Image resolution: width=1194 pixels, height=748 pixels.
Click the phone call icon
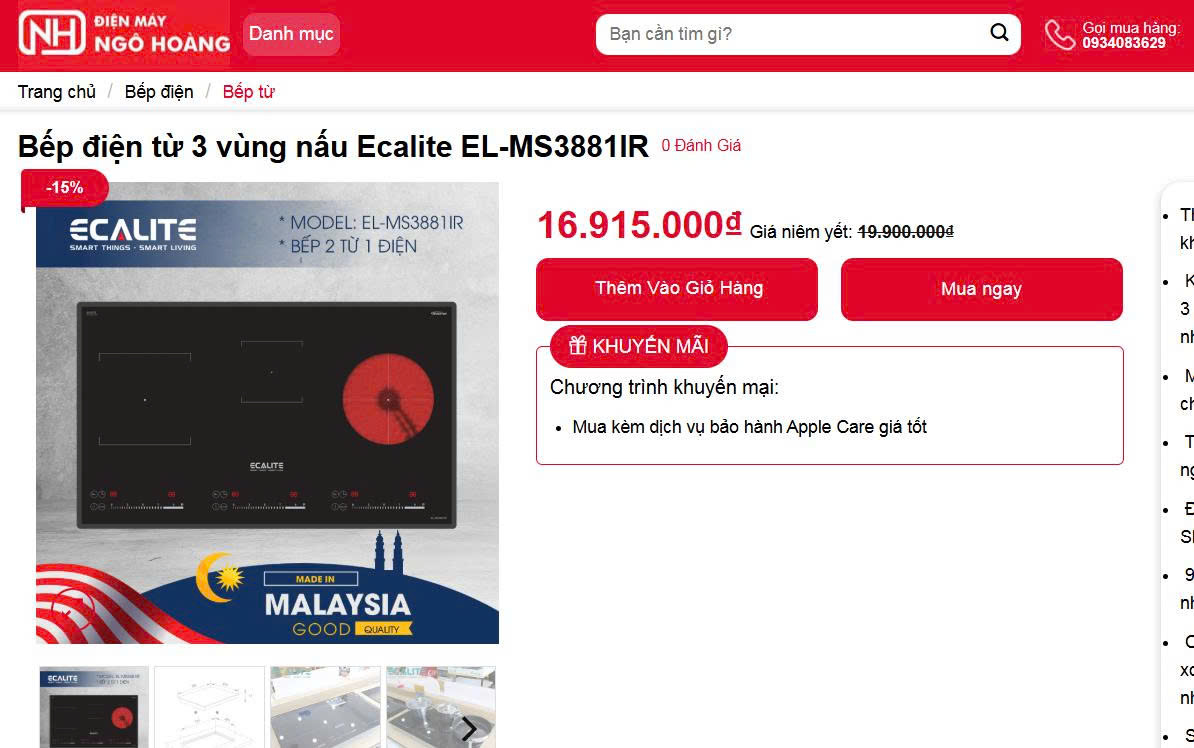(1059, 34)
